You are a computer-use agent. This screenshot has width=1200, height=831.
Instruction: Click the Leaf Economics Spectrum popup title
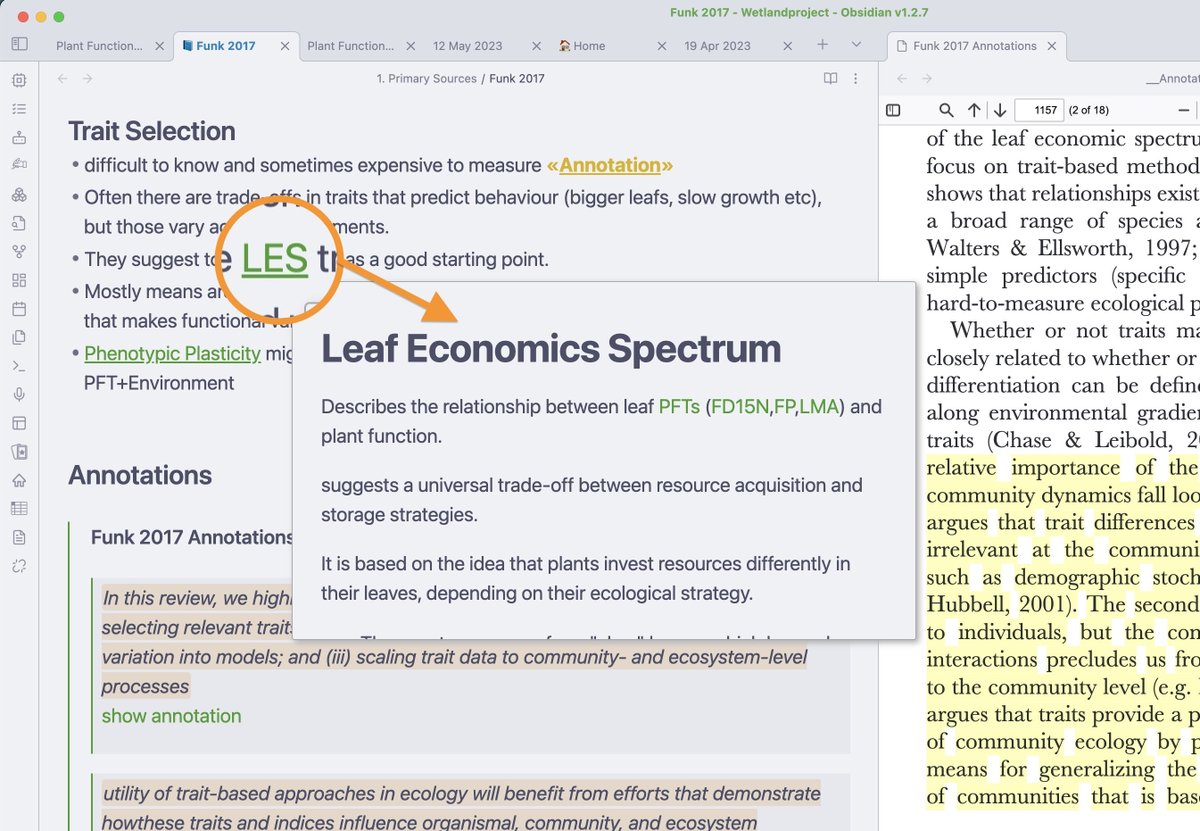pos(551,348)
